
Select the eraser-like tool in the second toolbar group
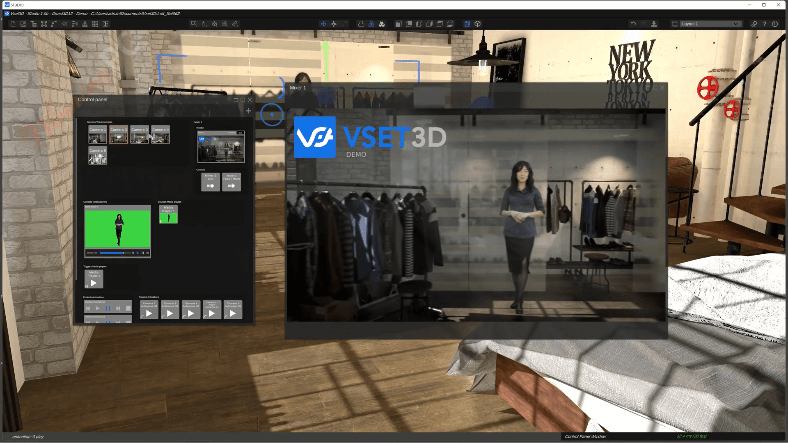pyautogui.click(x=235, y=24)
